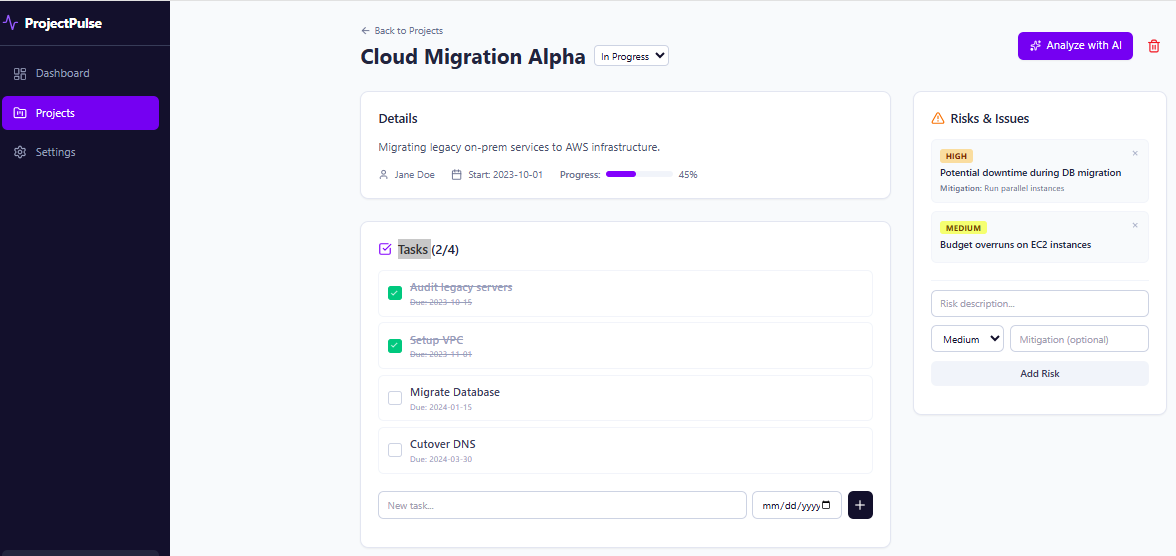Click the calendar icon beside Start date
This screenshot has height=556, width=1176.
(x=456, y=175)
